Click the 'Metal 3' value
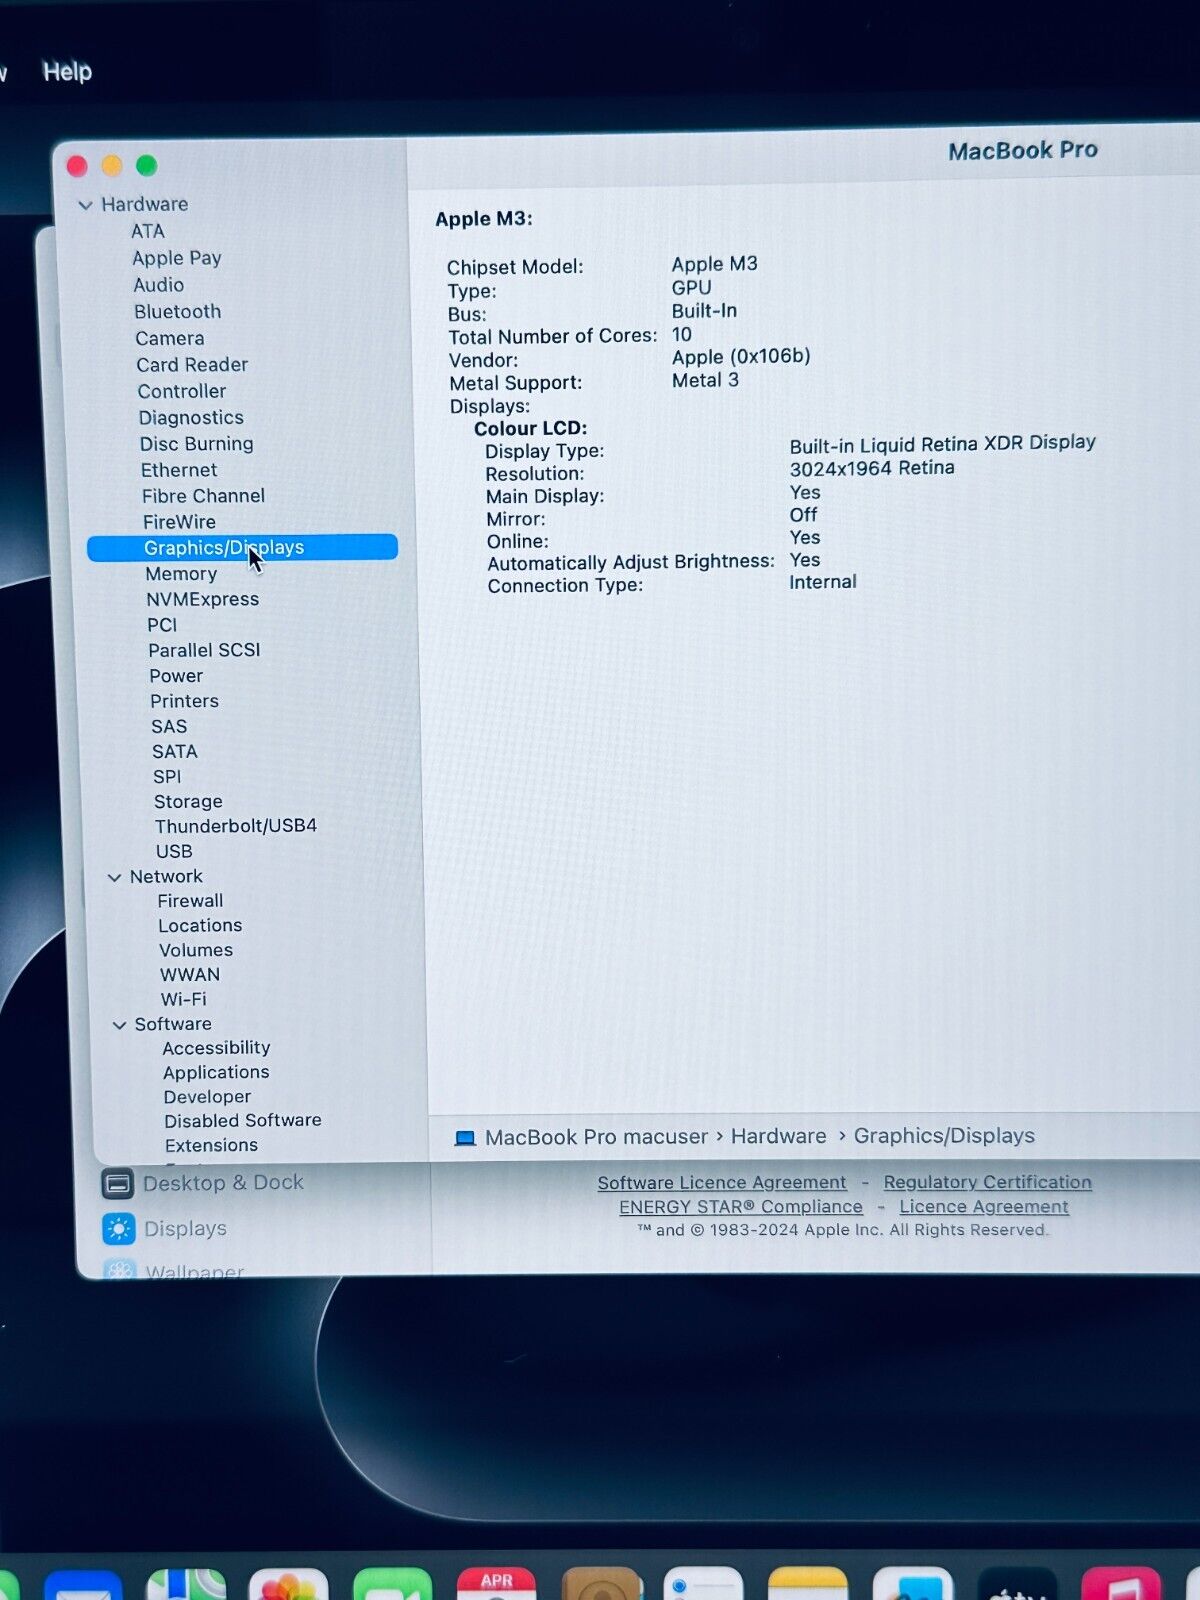This screenshot has height=1600, width=1200. (705, 381)
